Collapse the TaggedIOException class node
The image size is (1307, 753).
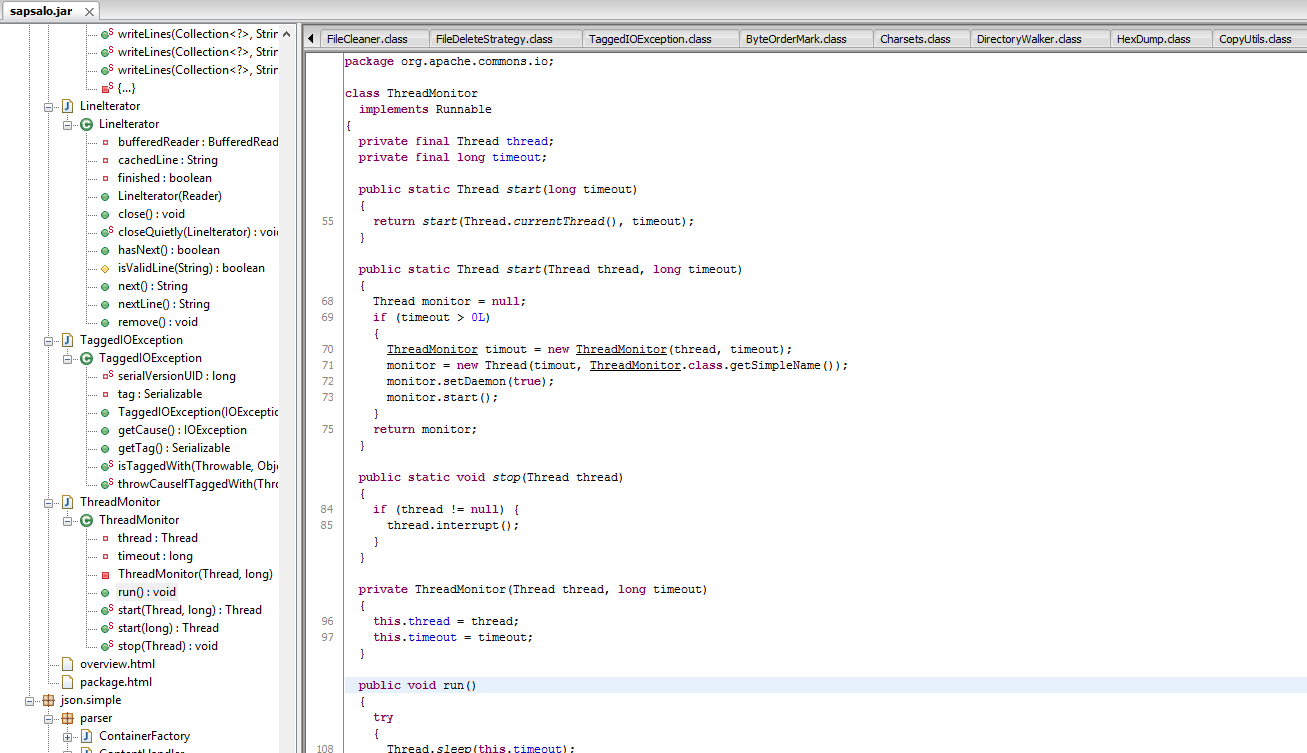click(x=68, y=358)
